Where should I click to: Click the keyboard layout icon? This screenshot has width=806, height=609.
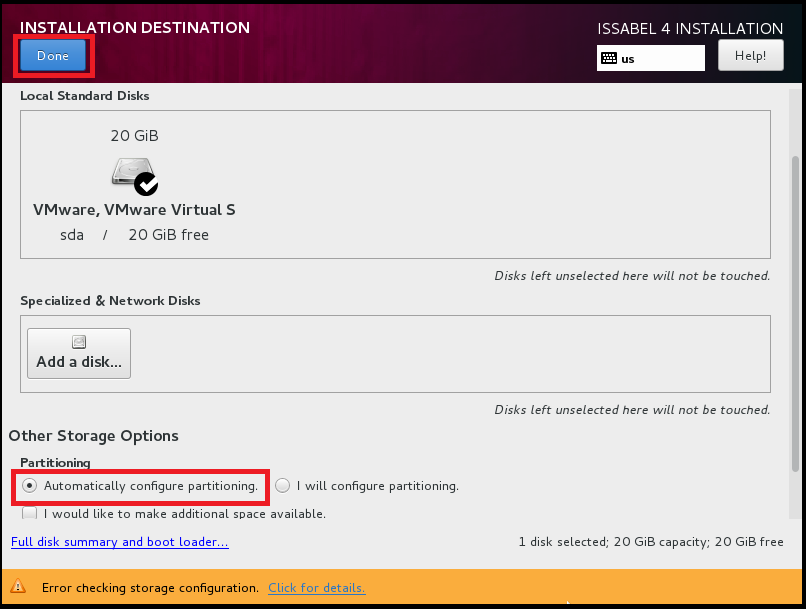[608, 59]
